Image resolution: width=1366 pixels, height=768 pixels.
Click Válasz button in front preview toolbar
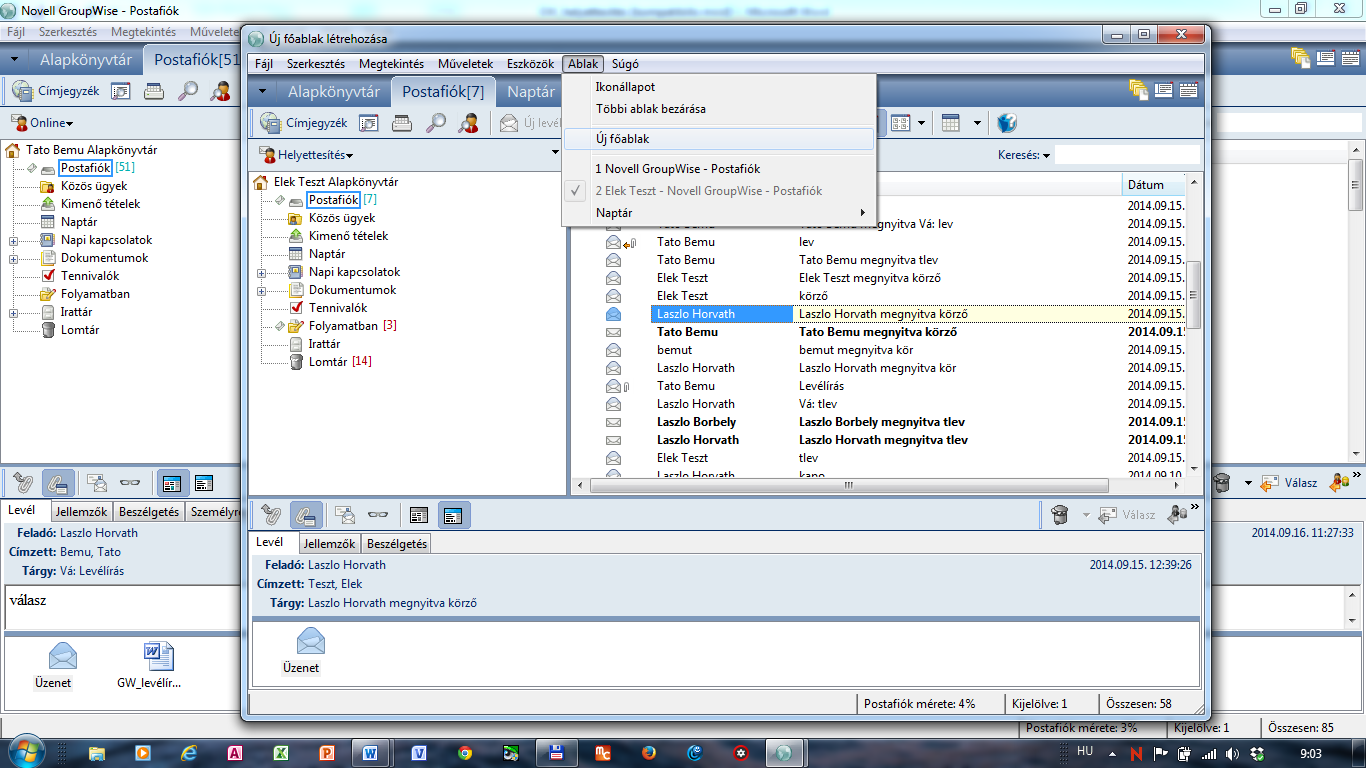[1127, 515]
